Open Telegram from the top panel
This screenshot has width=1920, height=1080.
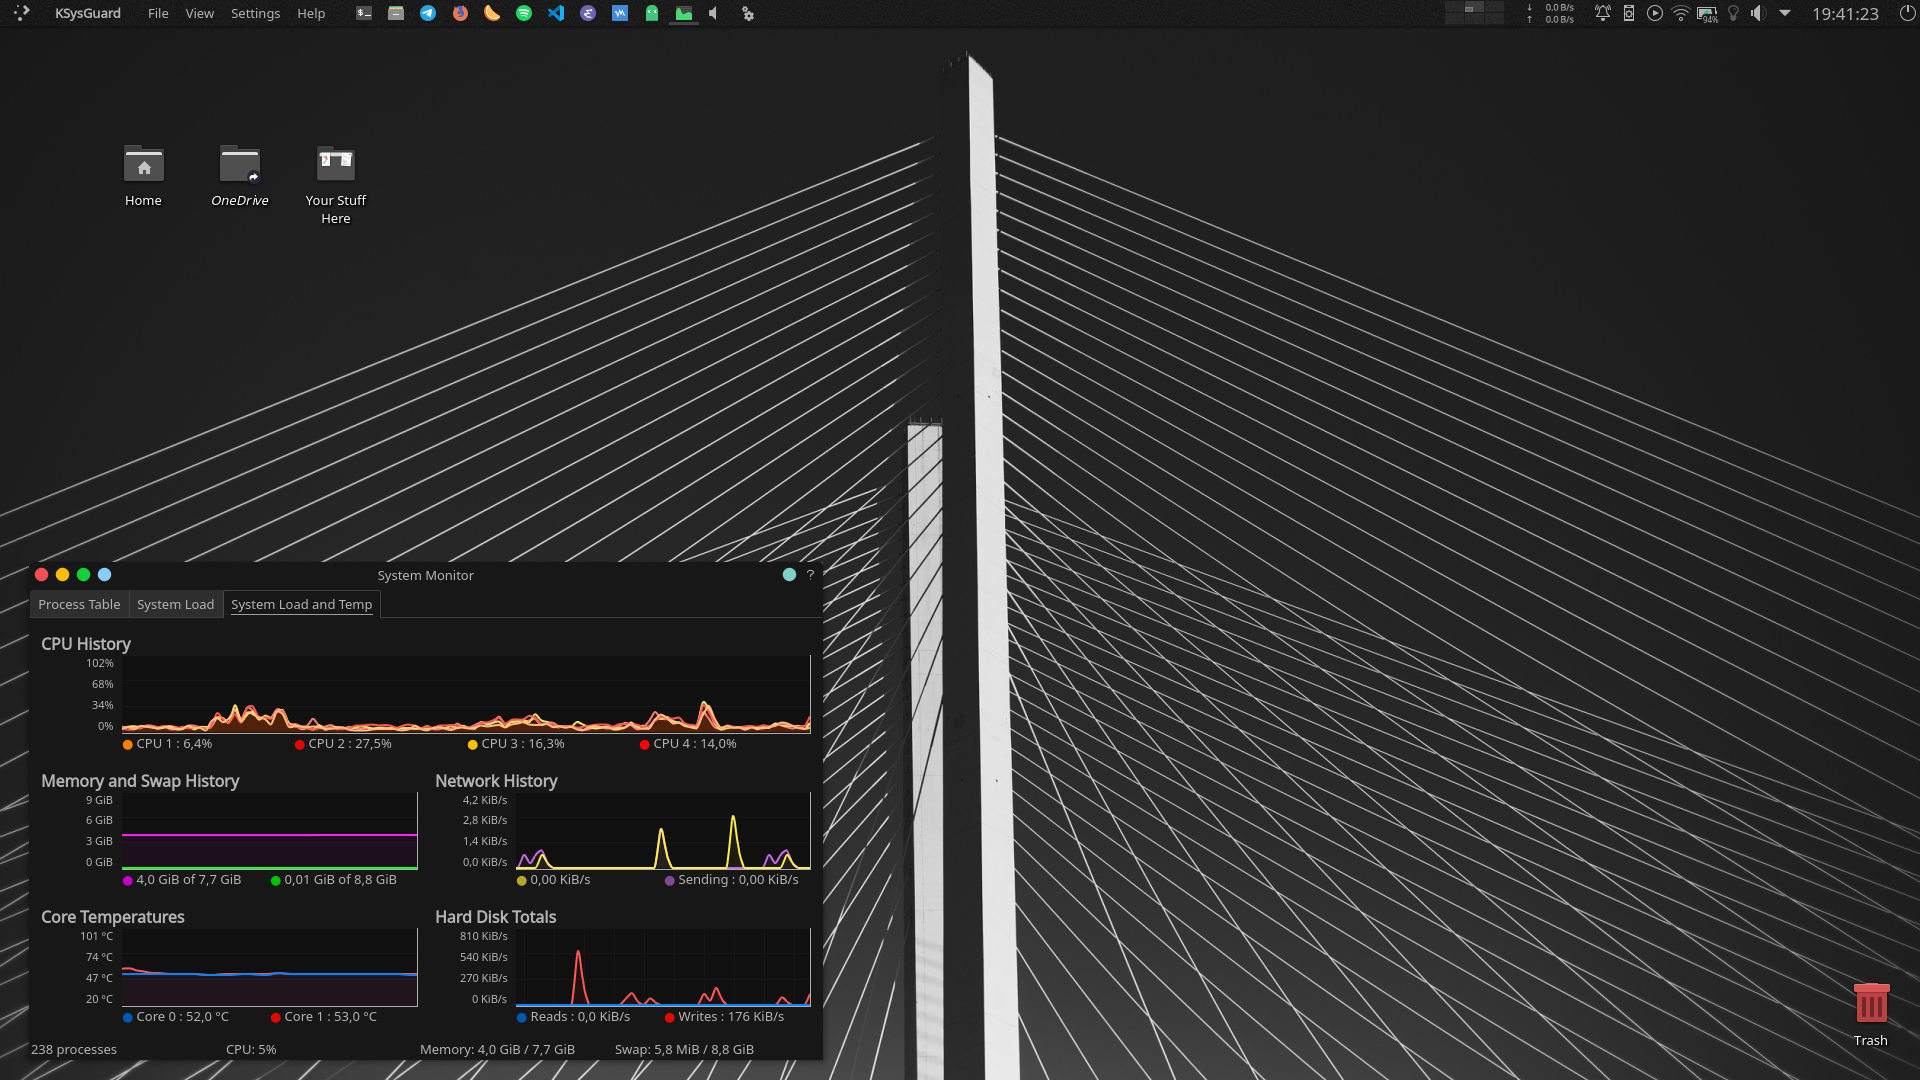coord(428,13)
